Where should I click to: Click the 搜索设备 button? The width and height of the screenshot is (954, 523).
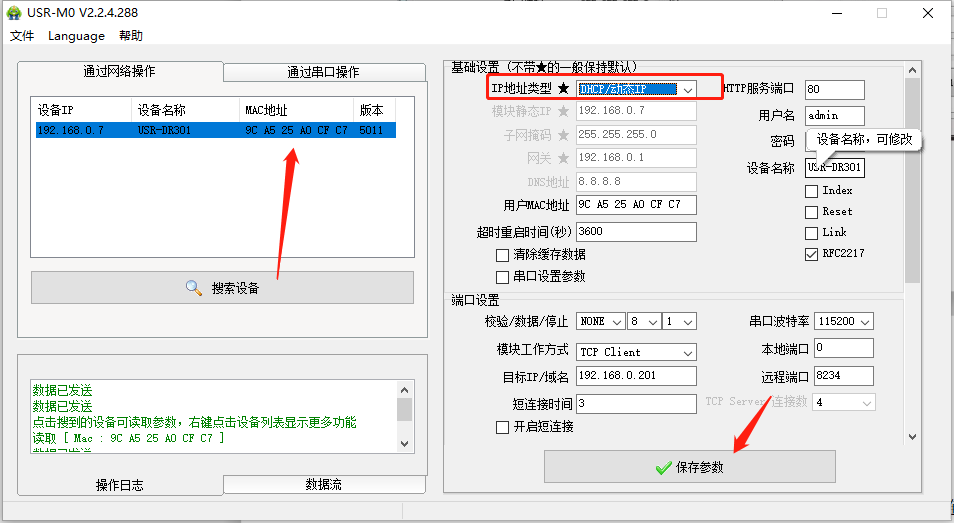[x=223, y=288]
